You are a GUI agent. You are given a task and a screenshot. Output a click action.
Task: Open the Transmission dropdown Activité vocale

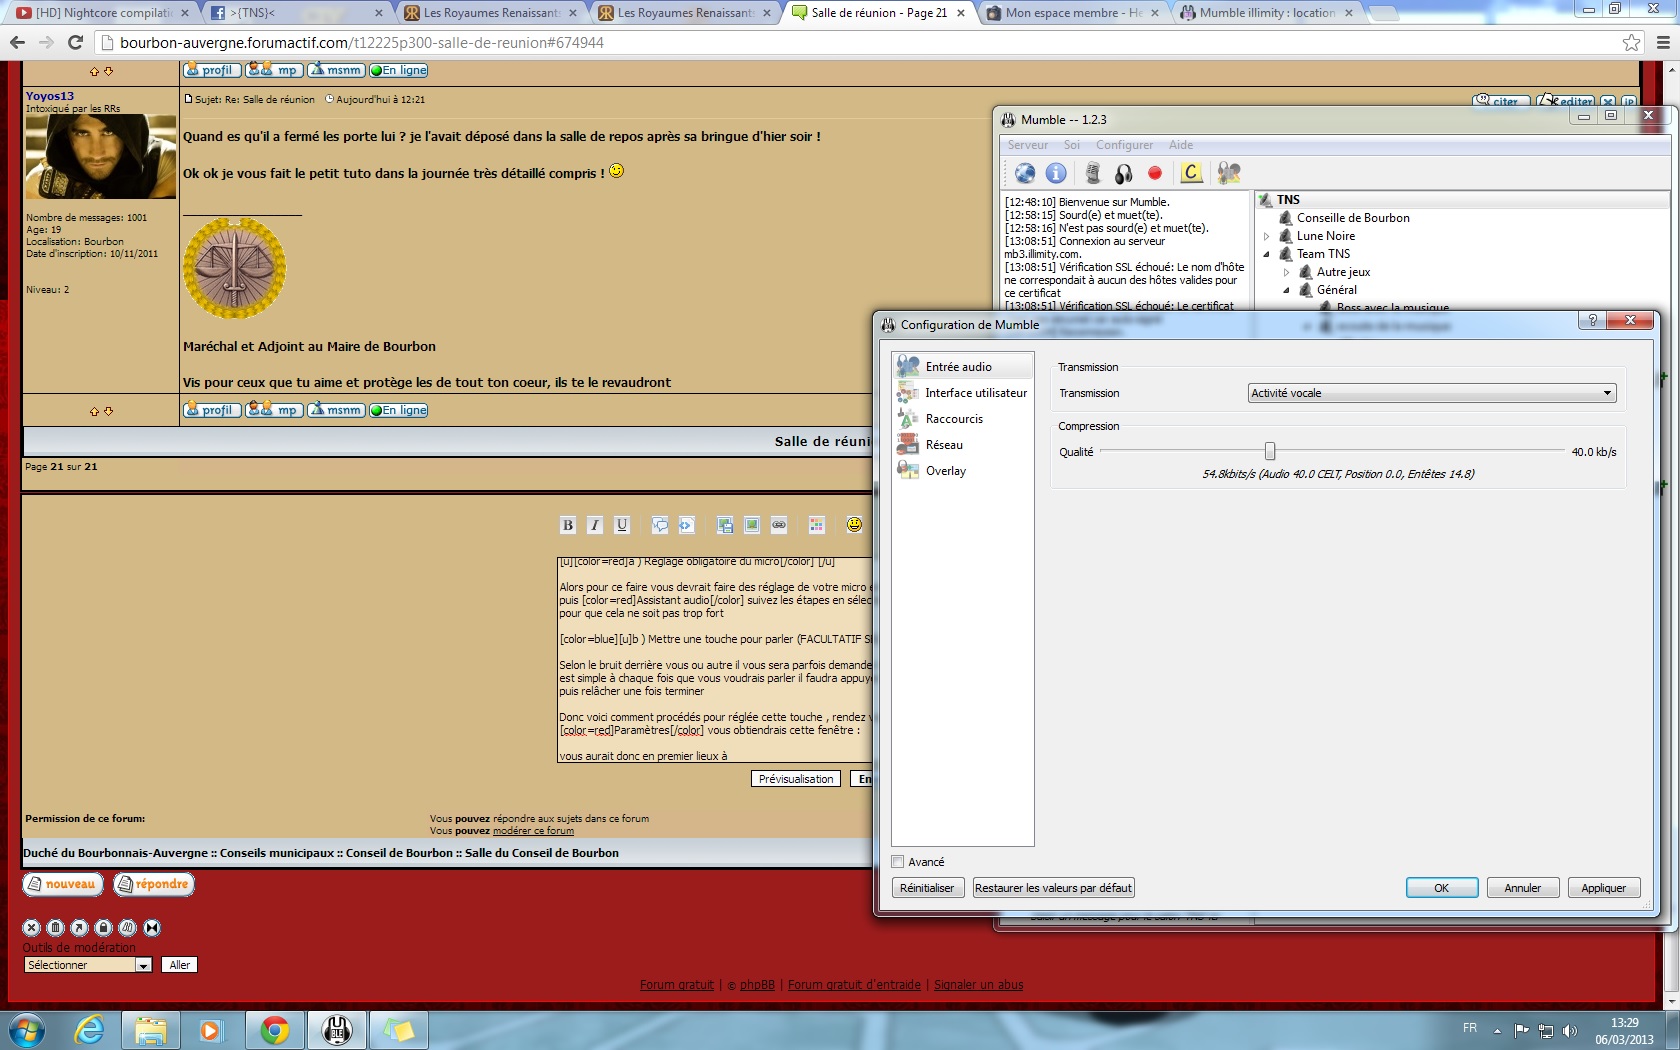tap(1432, 393)
